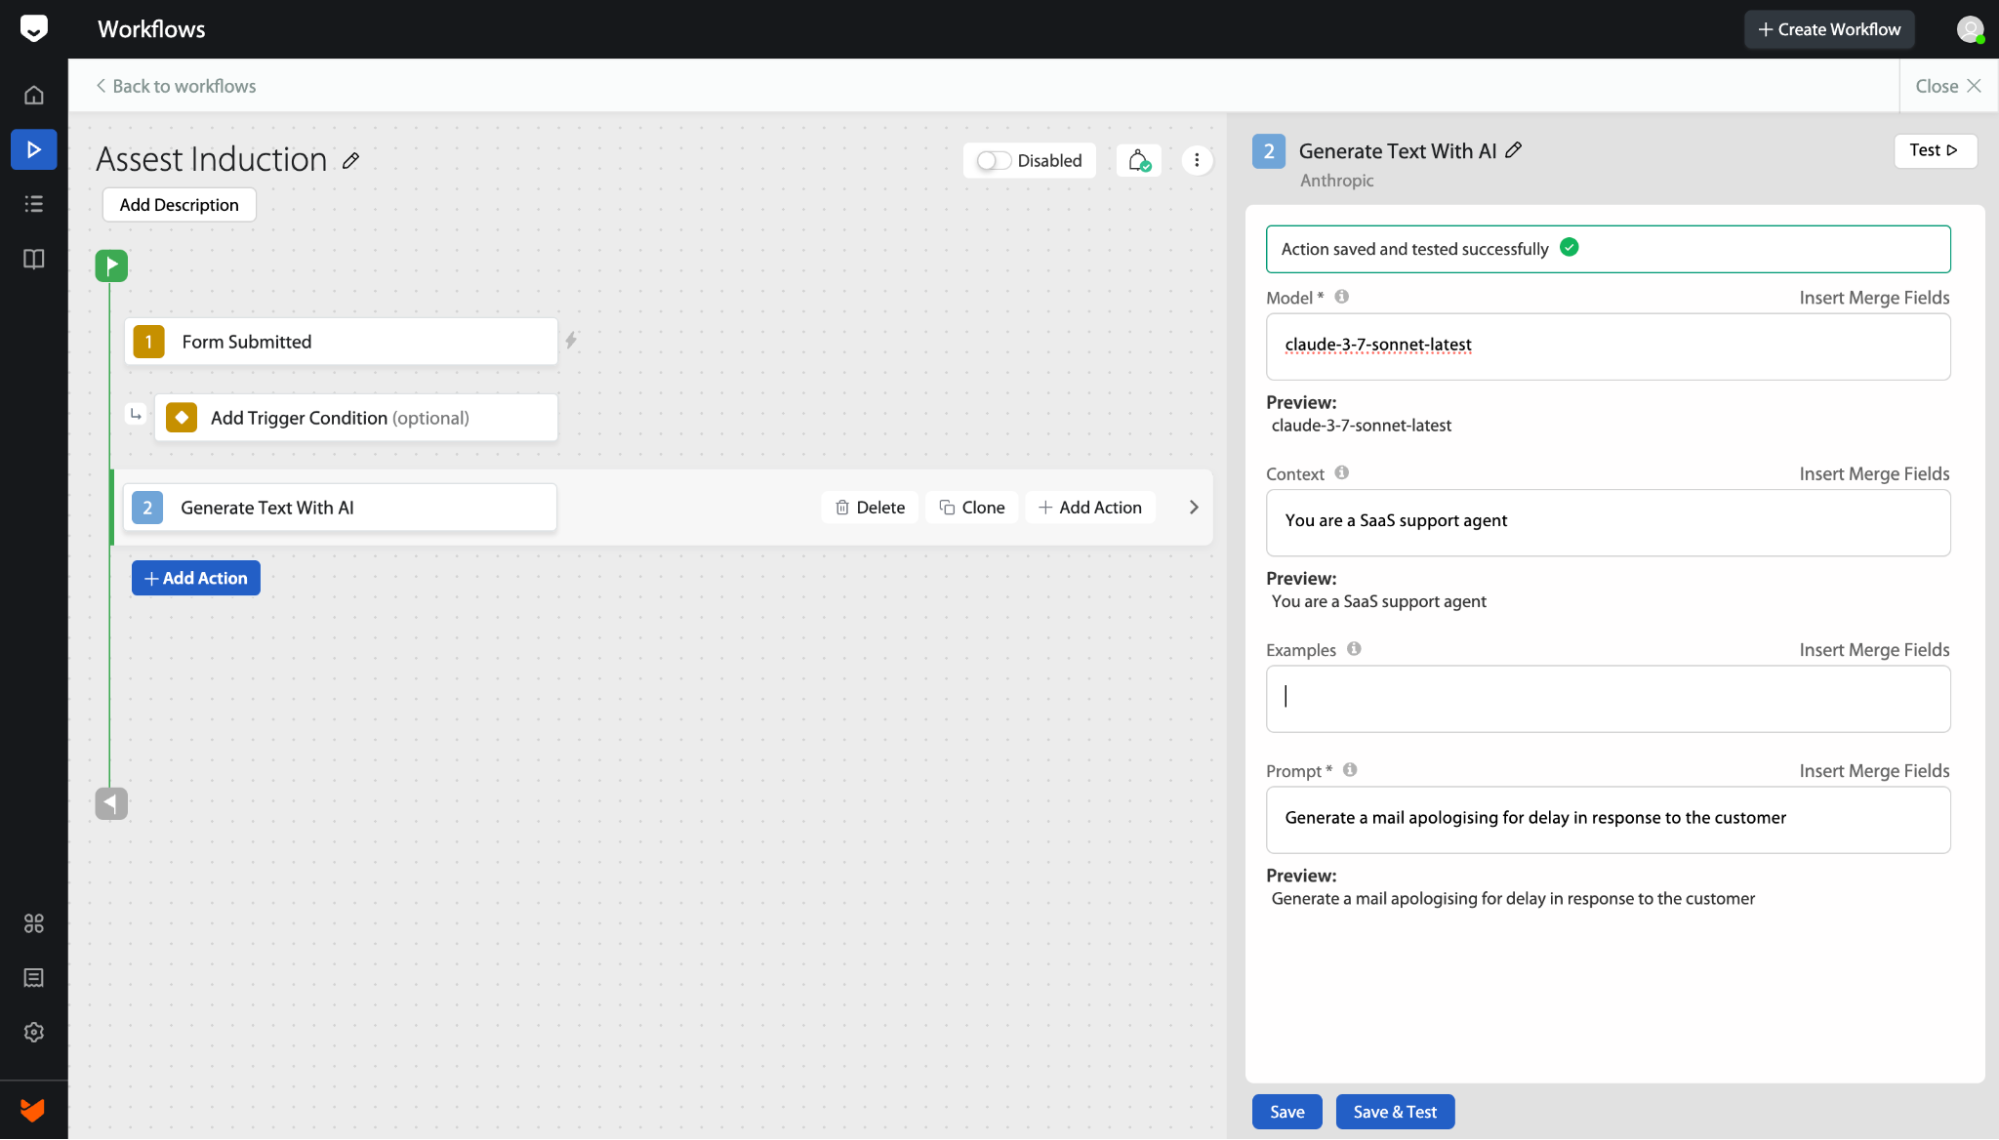Open the Home icon in sidebar

(x=34, y=95)
